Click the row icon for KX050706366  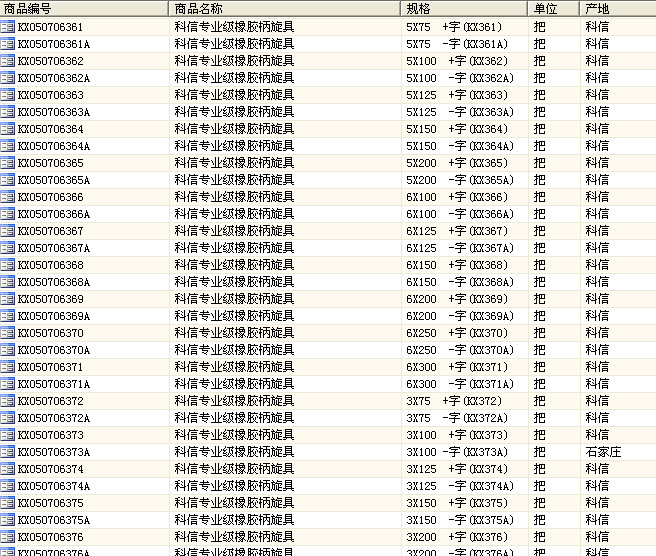(8, 197)
